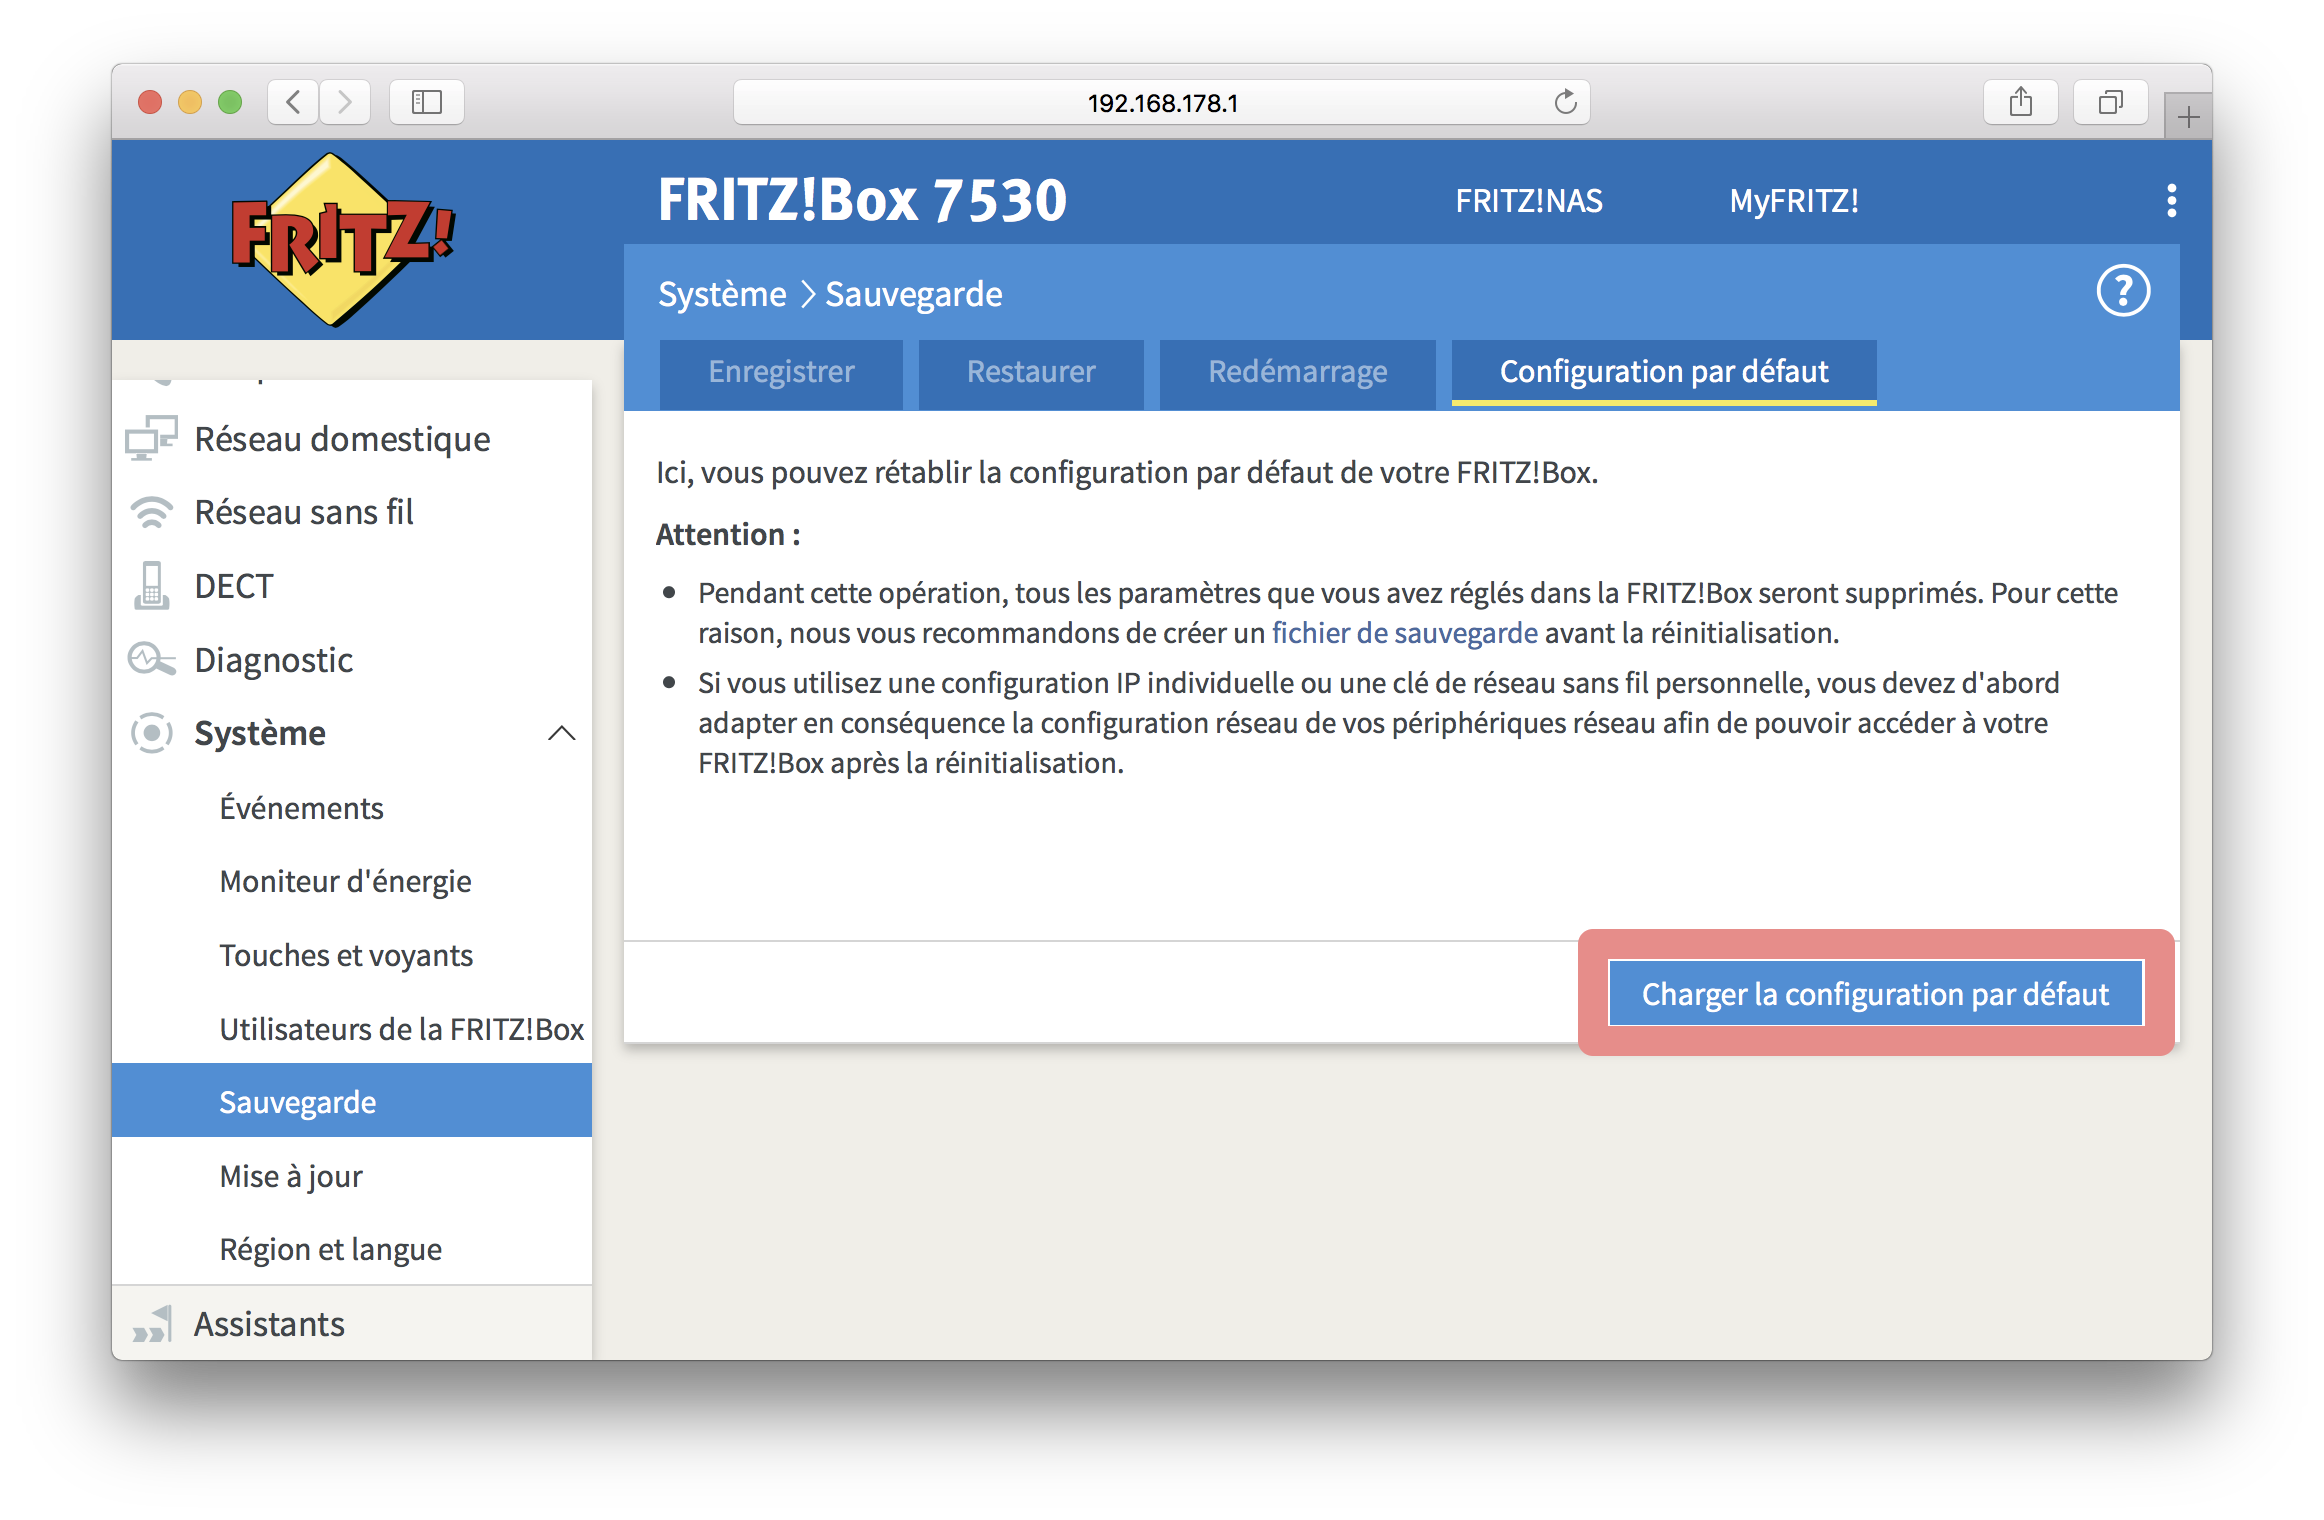This screenshot has width=2324, height=1520.
Task: Click the FRITZ!Box 7530 title
Action: point(862,200)
